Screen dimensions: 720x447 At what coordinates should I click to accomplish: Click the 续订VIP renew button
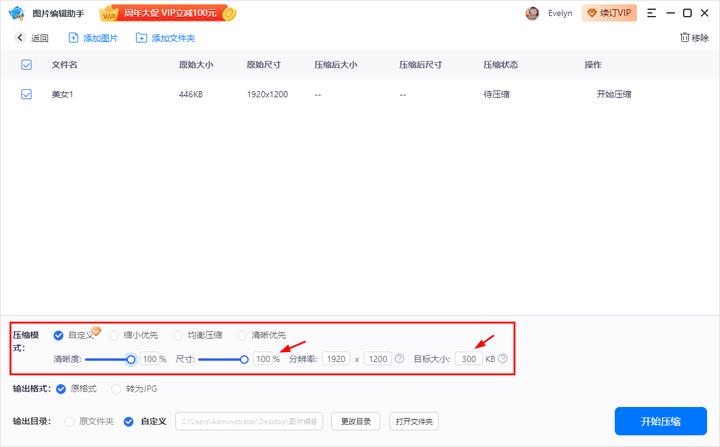609,13
